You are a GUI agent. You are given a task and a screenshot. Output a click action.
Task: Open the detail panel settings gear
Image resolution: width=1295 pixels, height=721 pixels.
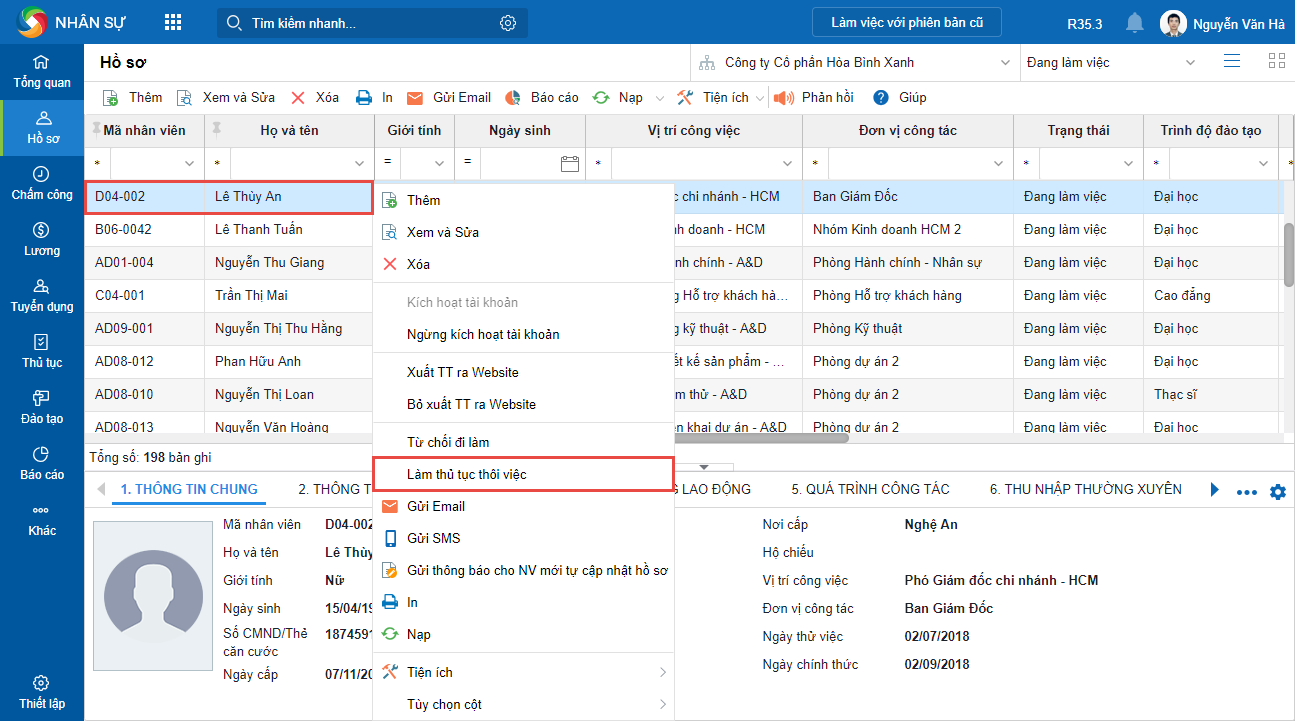pyautogui.click(x=1277, y=492)
